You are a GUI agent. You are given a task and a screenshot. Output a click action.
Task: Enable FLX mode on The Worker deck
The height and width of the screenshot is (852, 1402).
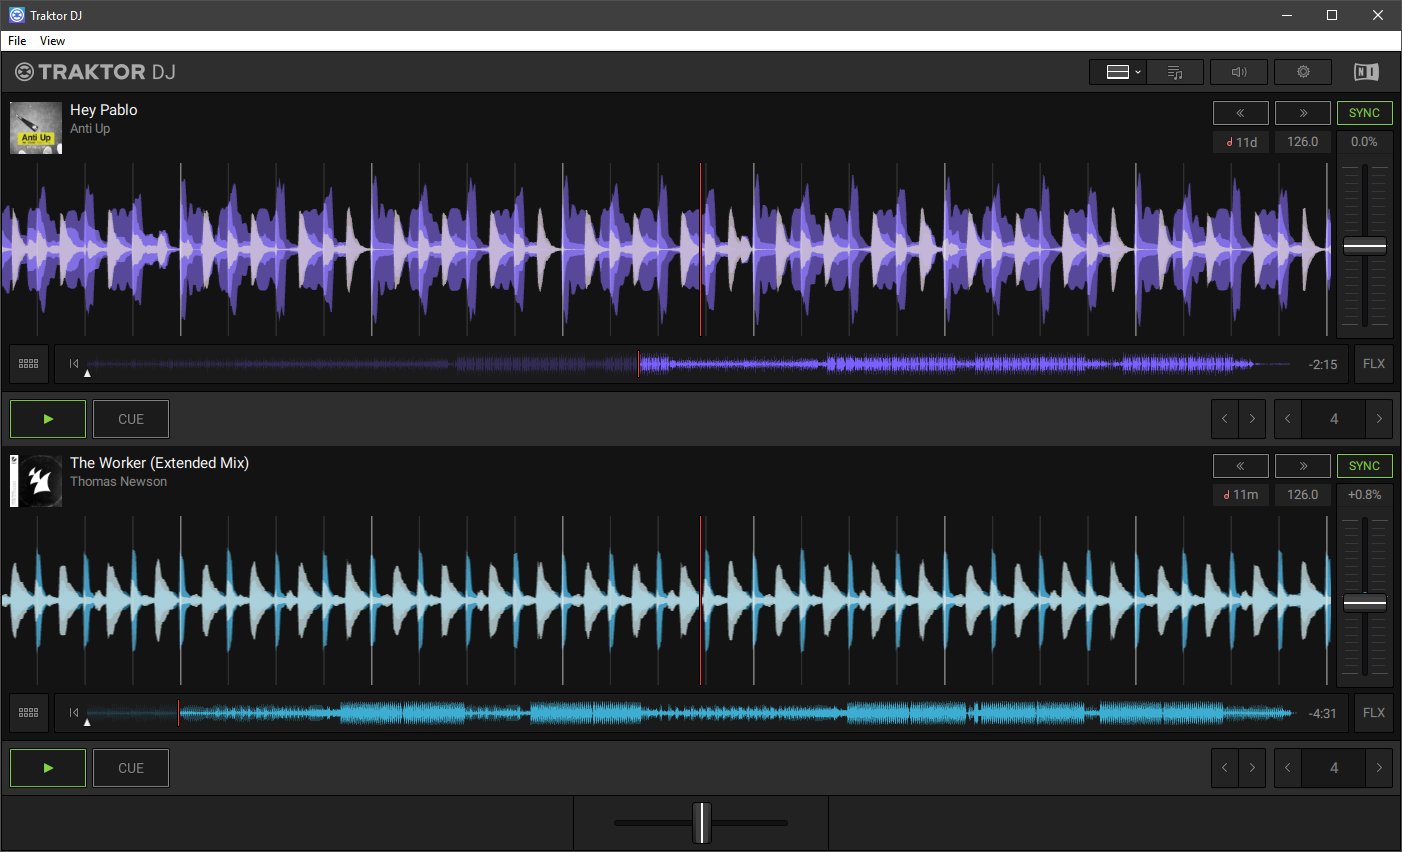click(1374, 713)
